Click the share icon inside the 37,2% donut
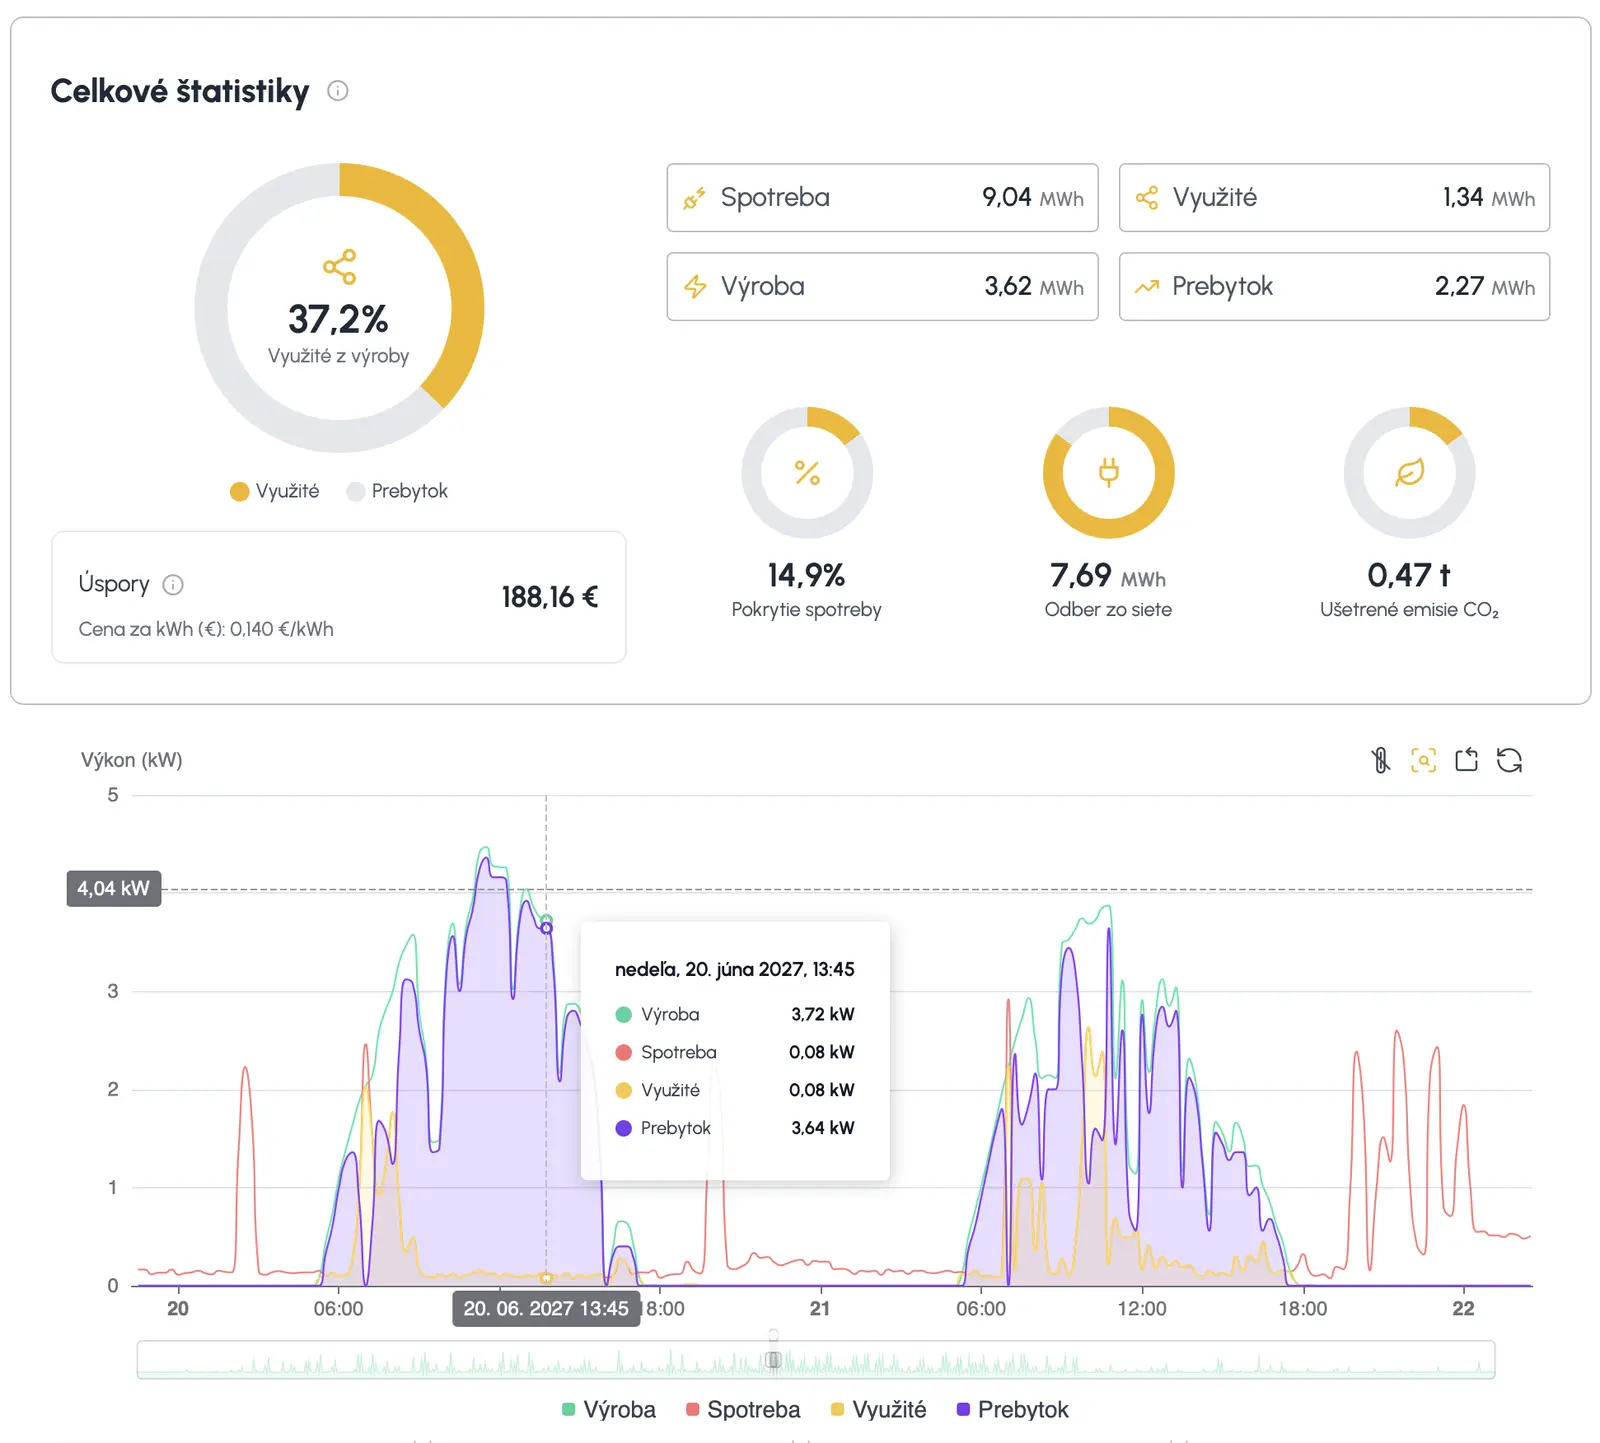Viewport: 1600px width, 1443px height. point(339,266)
